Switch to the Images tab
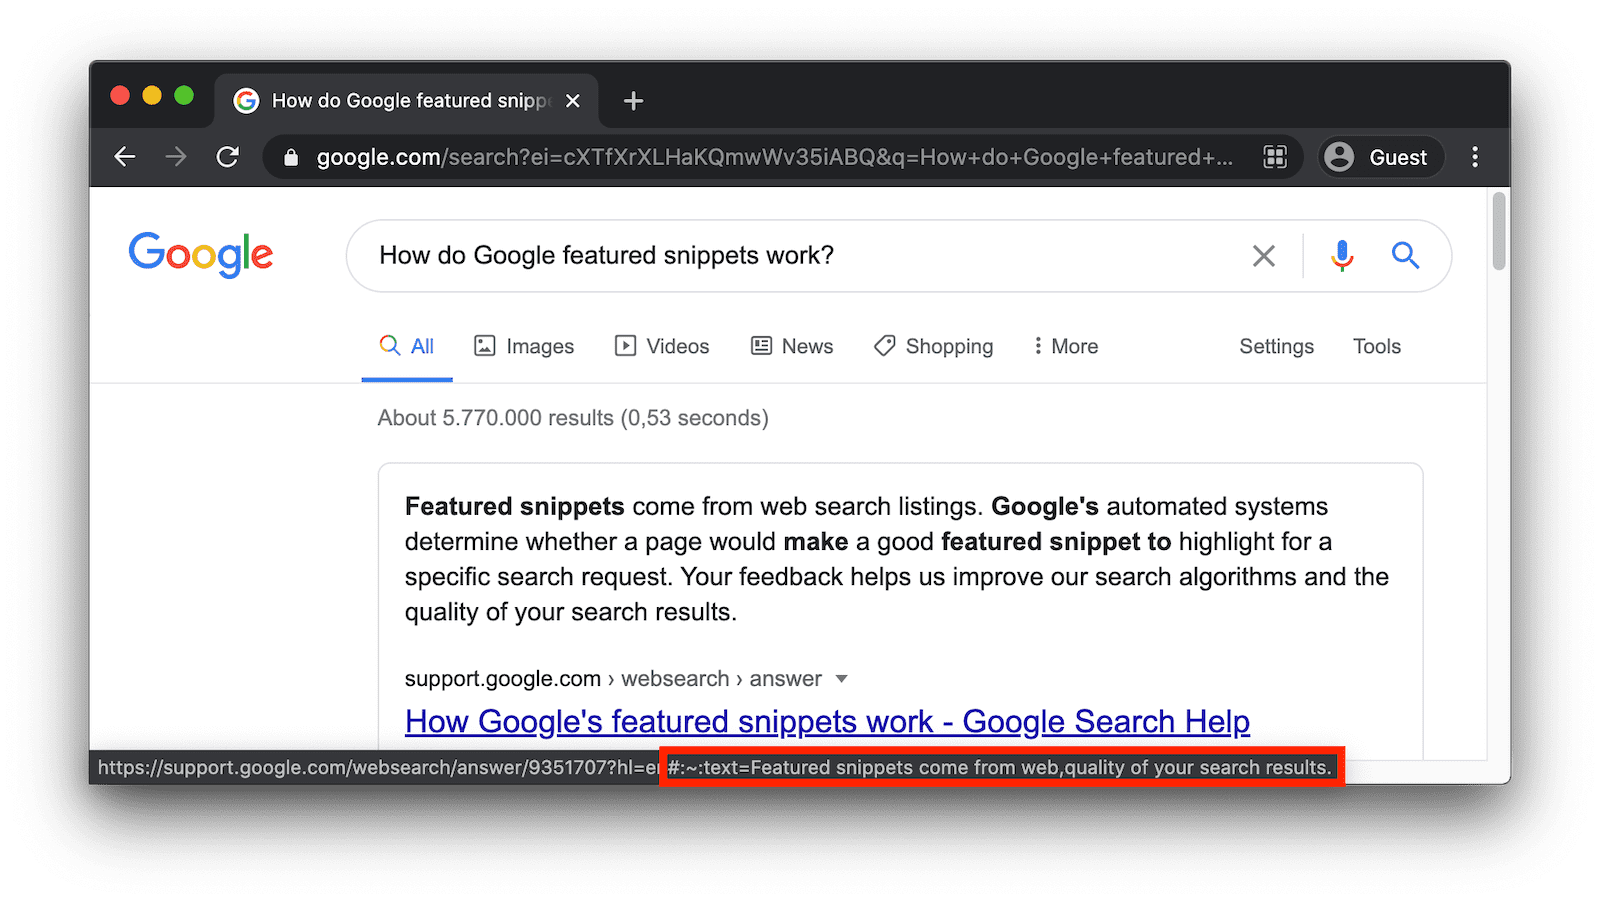 click(x=524, y=346)
